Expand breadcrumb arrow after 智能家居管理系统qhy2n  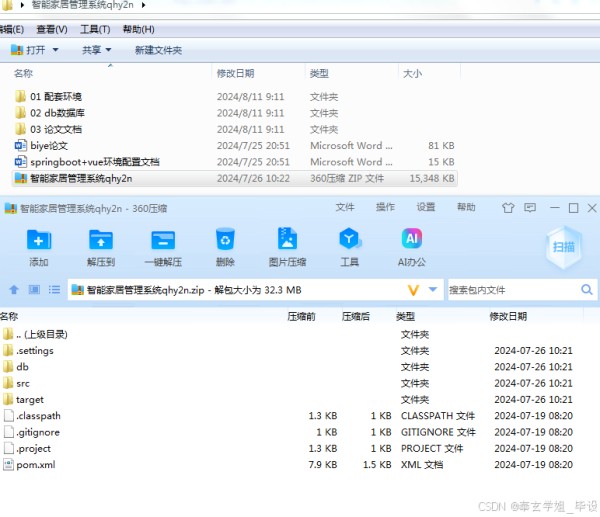[x=143, y=5]
